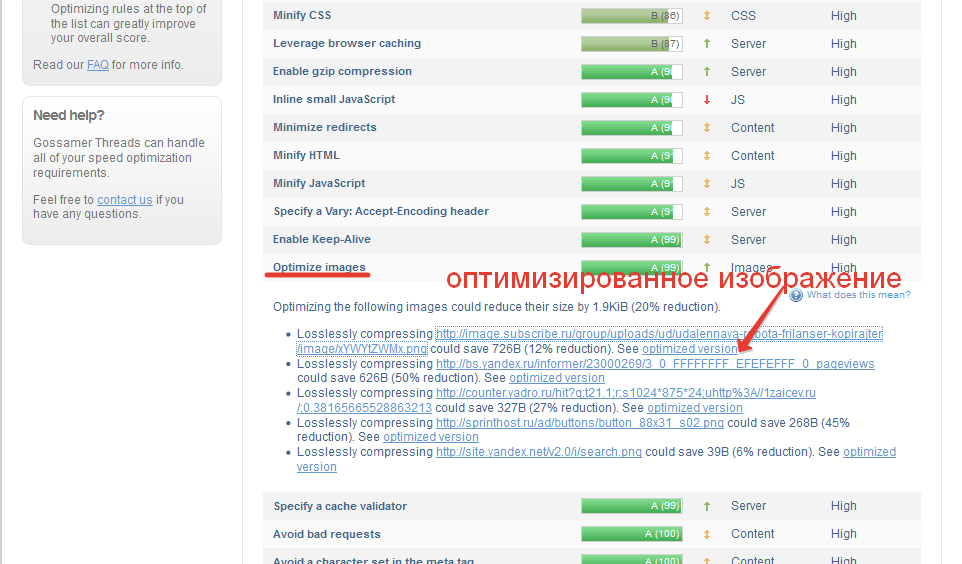
Task: Click the green up arrow for Specify a cache validator
Action: pyautogui.click(x=706, y=506)
